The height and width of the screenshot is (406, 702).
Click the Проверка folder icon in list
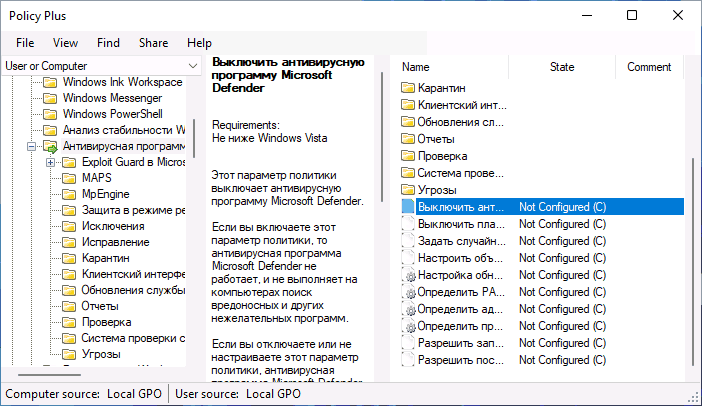(408, 156)
